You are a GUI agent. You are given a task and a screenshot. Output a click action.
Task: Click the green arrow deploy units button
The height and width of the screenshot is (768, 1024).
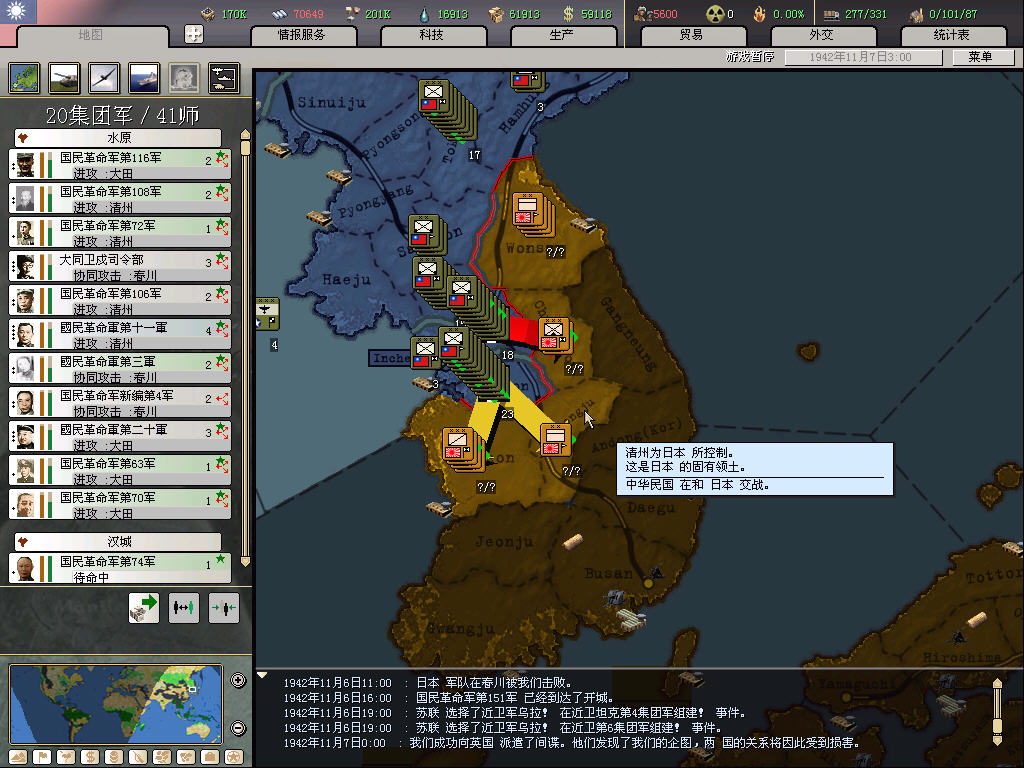144,607
